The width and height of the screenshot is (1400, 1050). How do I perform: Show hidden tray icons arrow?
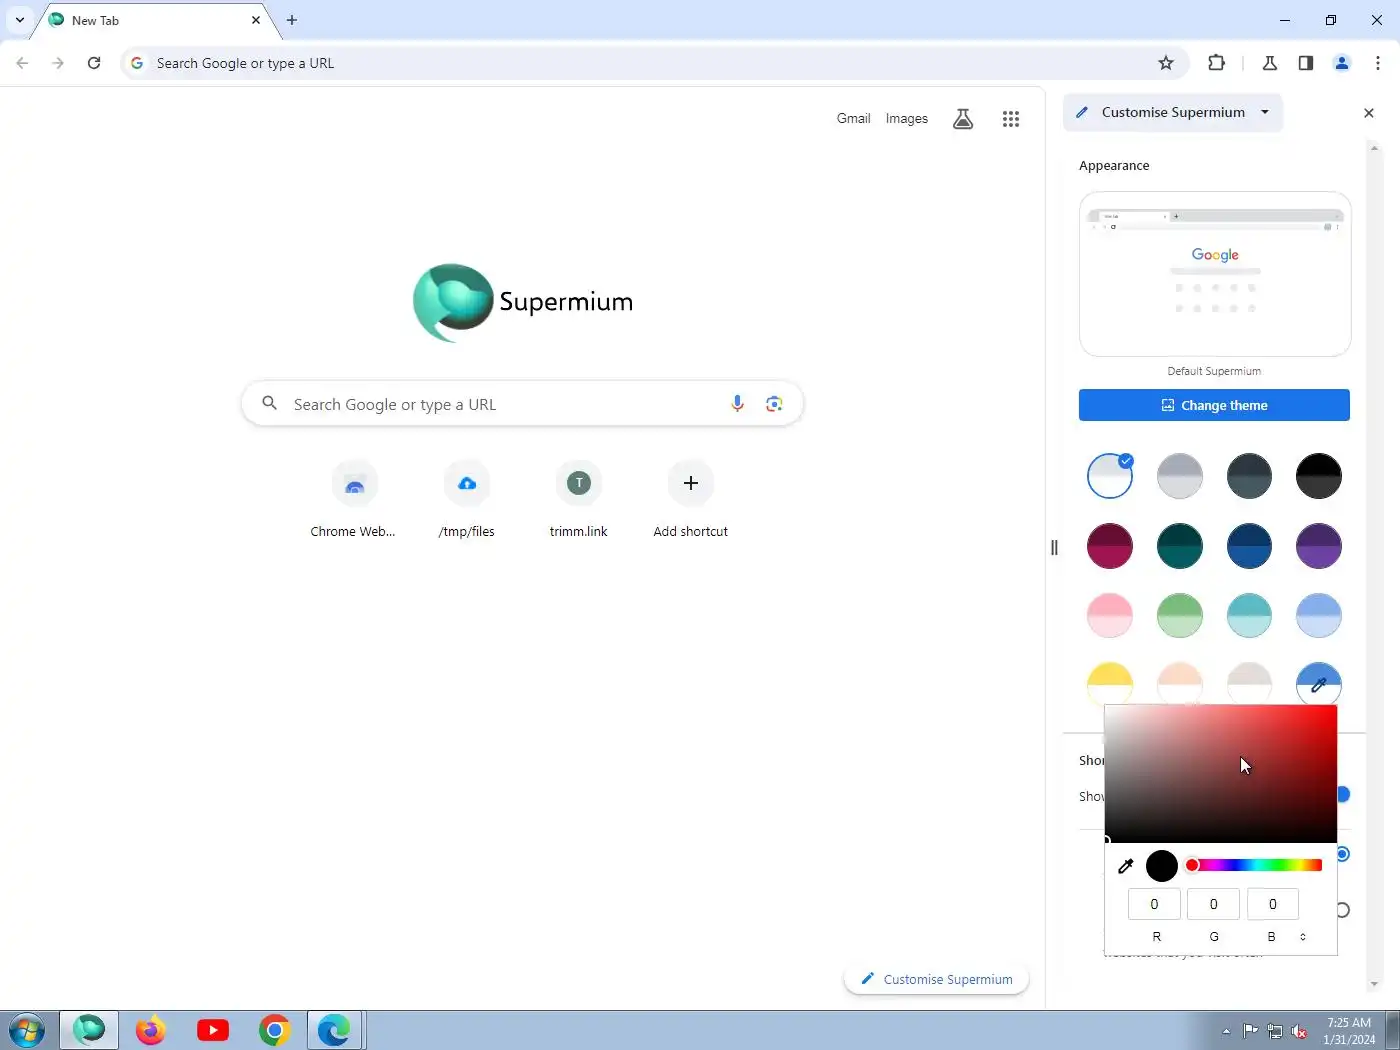(1226, 1031)
